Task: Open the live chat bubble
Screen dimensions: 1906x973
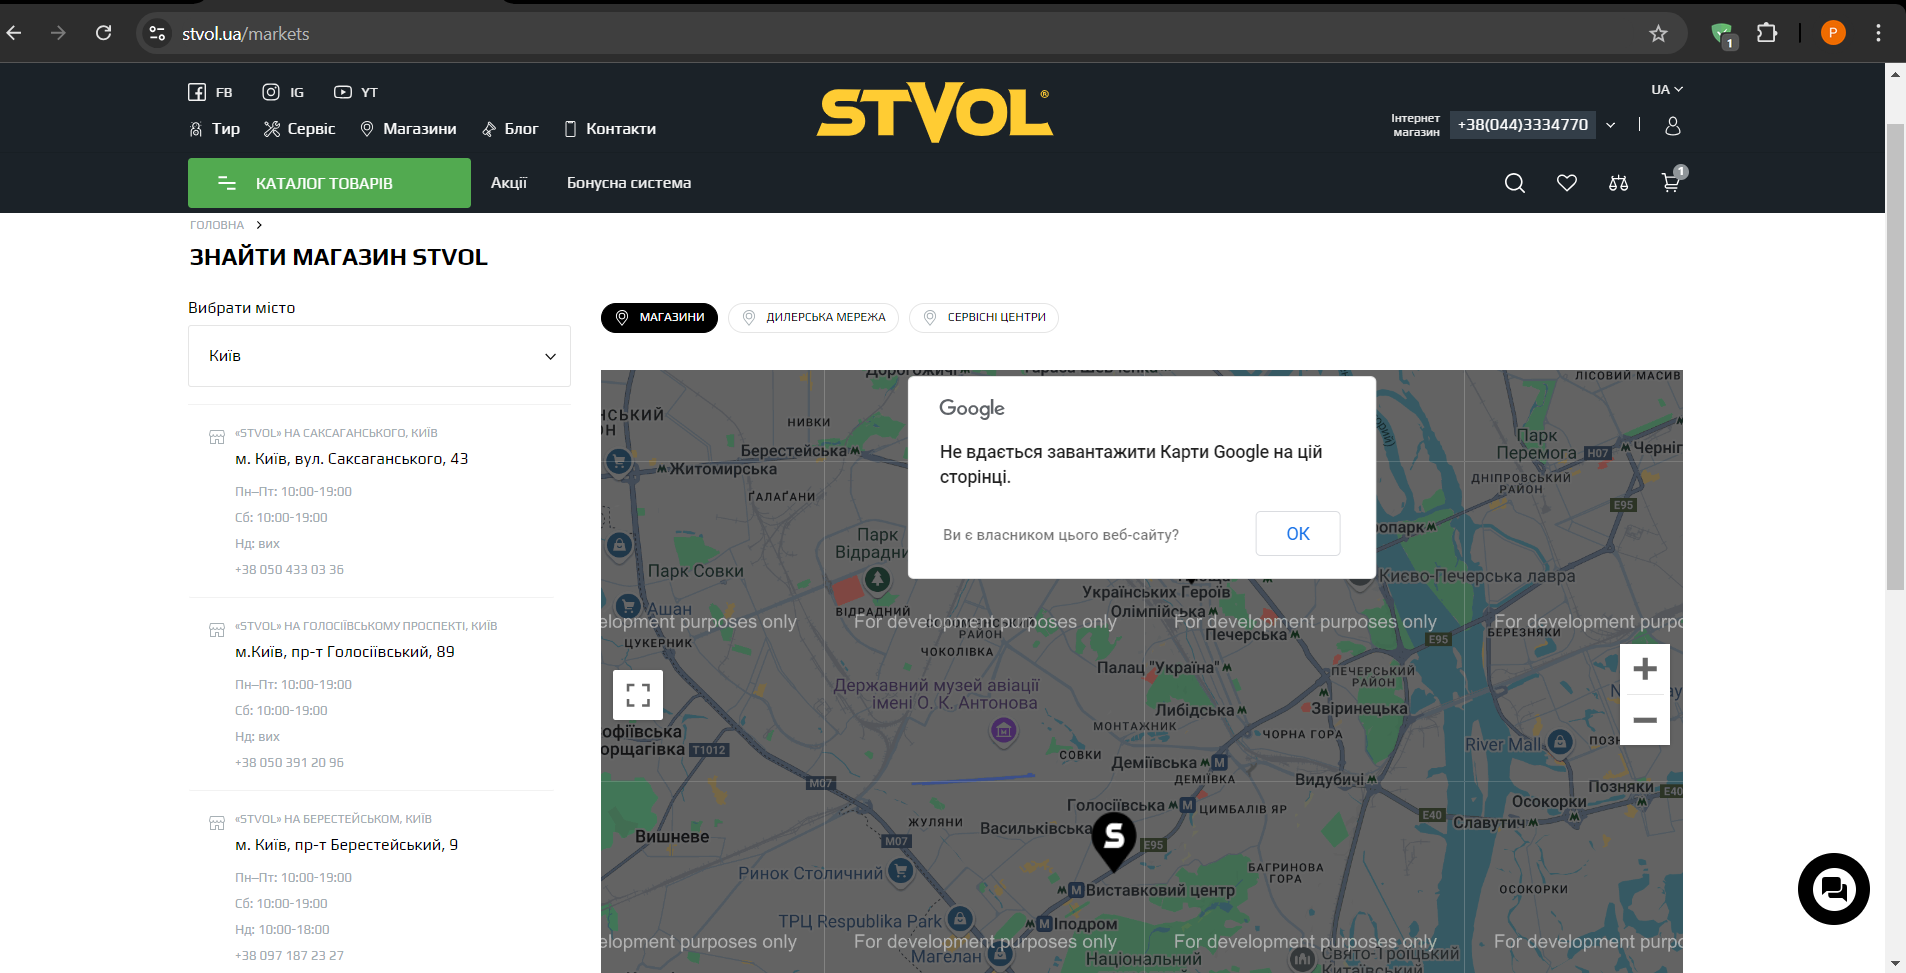Action: 1834,889
